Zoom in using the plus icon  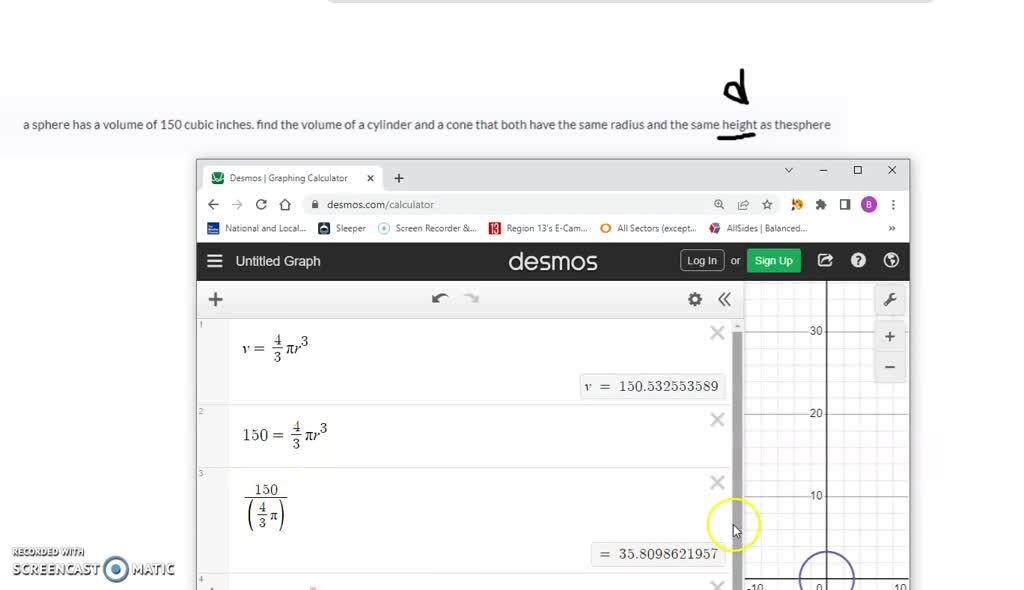click(x=889, y=336)
